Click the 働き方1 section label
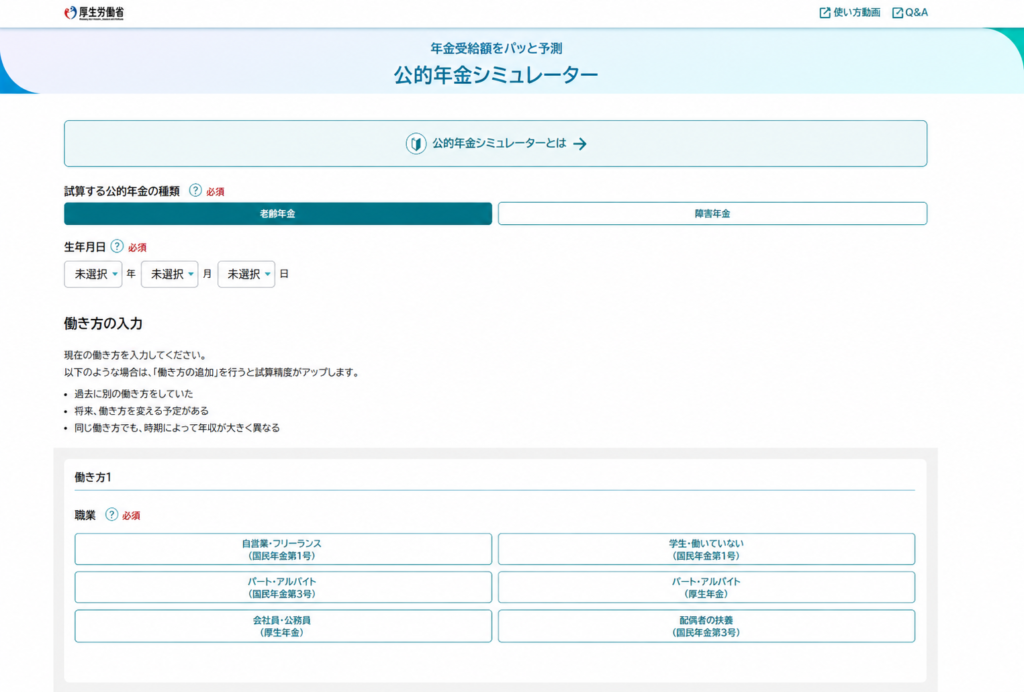 tap(93, 477)
